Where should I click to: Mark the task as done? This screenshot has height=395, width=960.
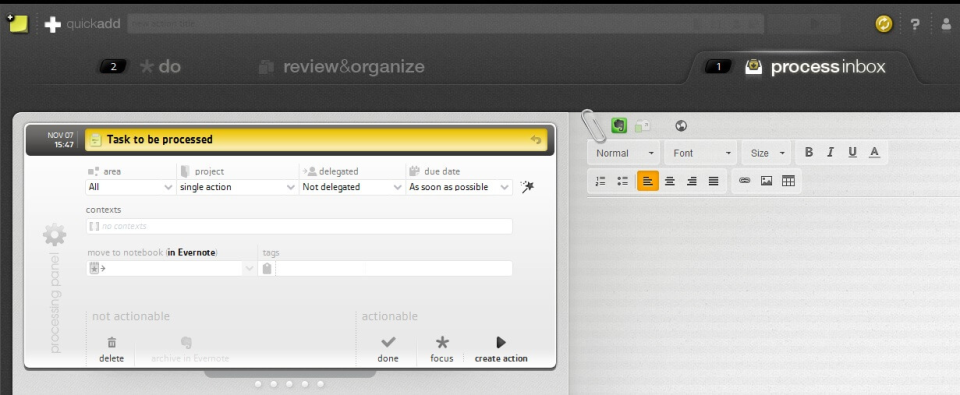(388, 350)
